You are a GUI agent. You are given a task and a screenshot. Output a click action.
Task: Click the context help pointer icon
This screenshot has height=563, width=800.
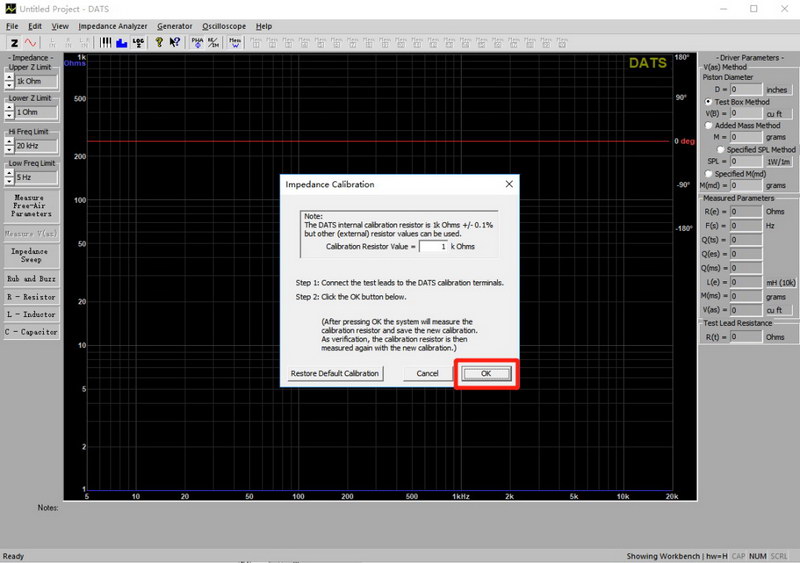click(175, 43)
